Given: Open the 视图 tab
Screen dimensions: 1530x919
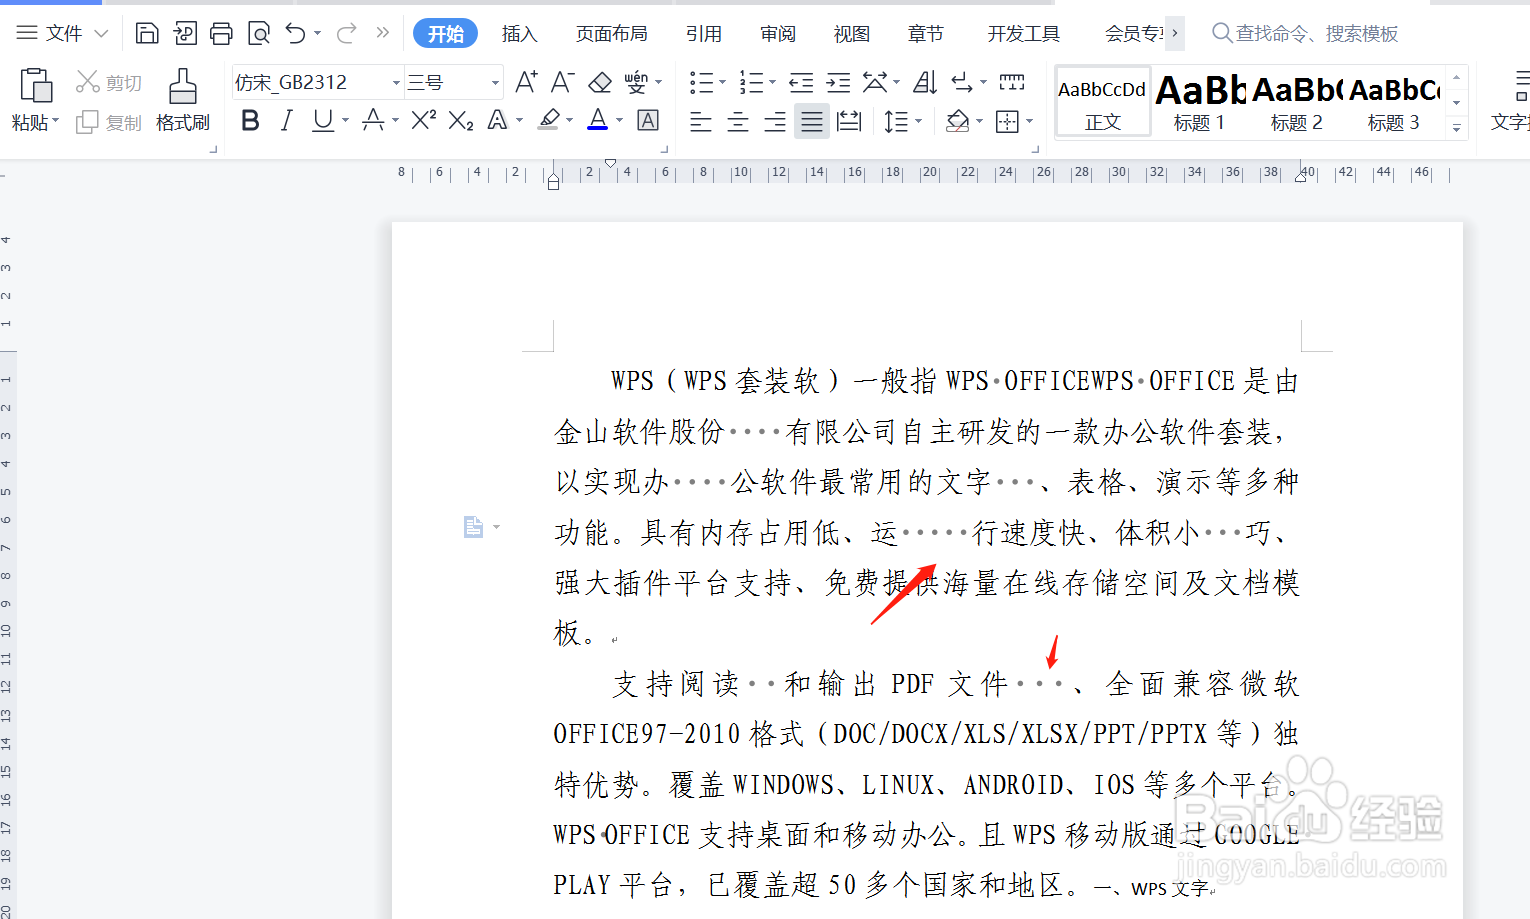Looking at the screenshot, I should click(x=852, y=33).
